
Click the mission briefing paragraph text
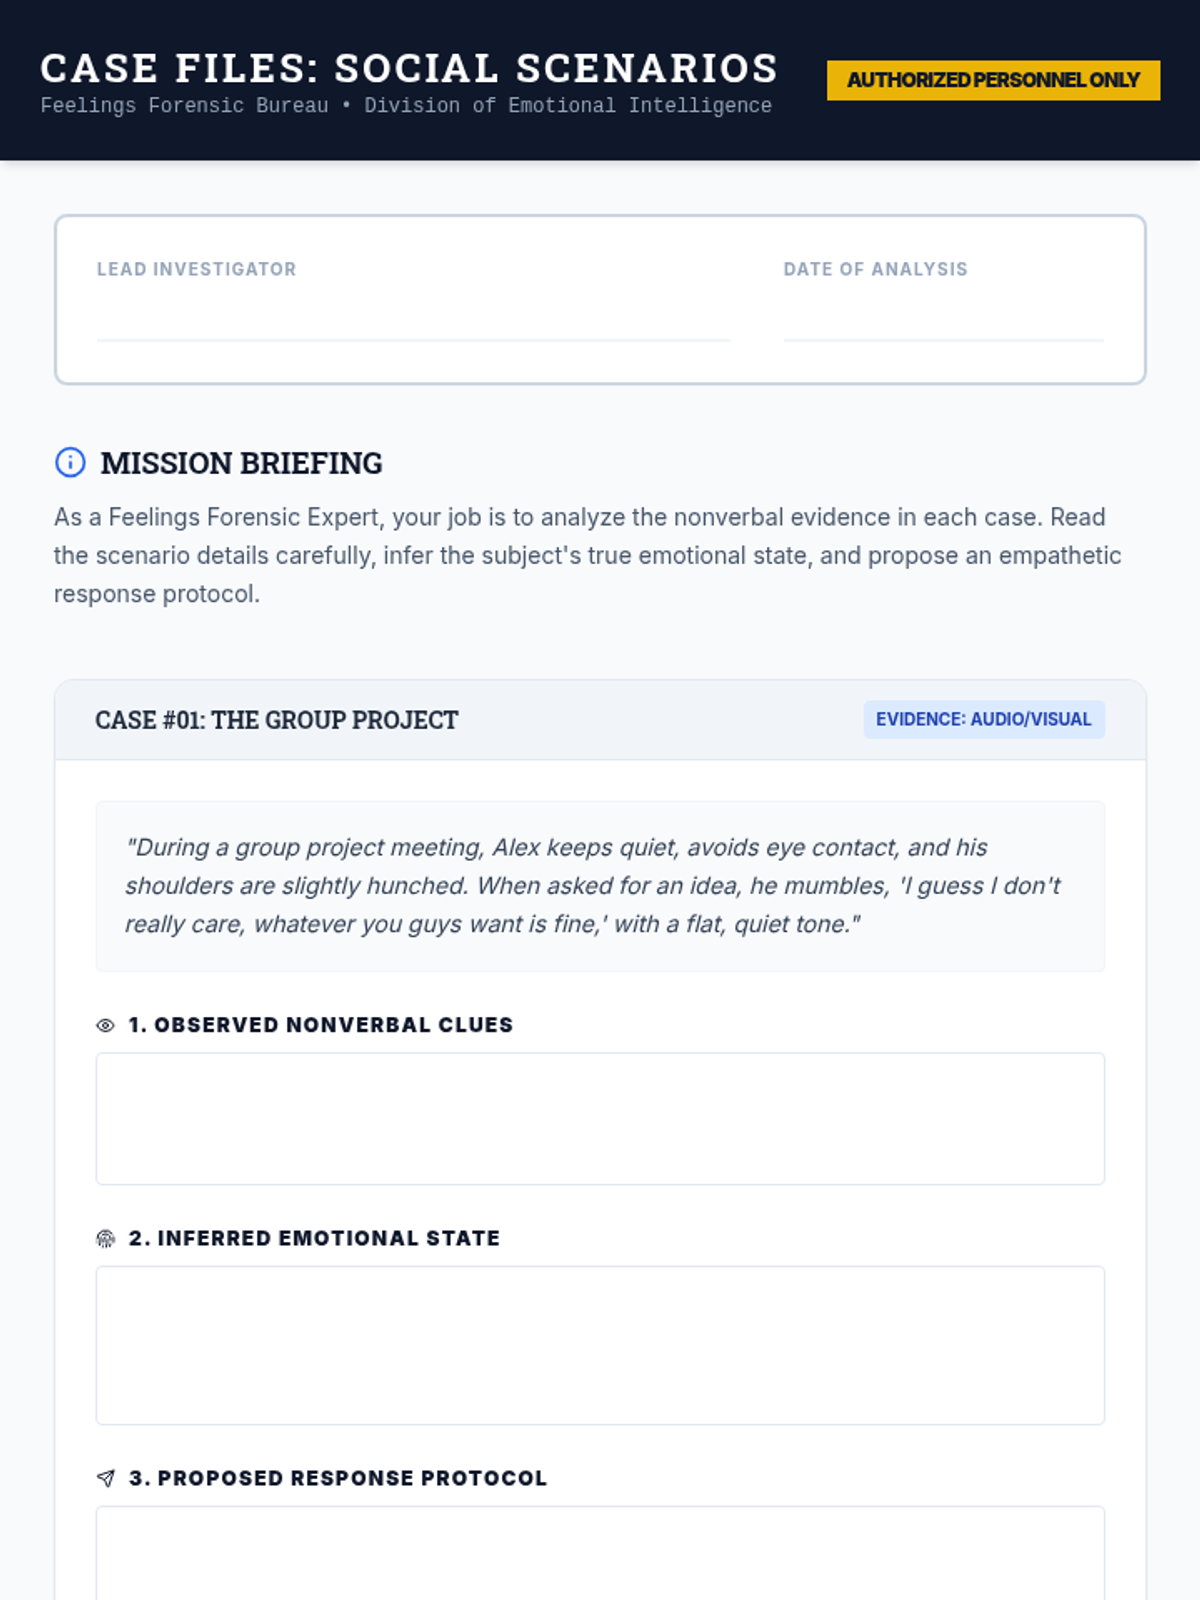click(588, 555)
